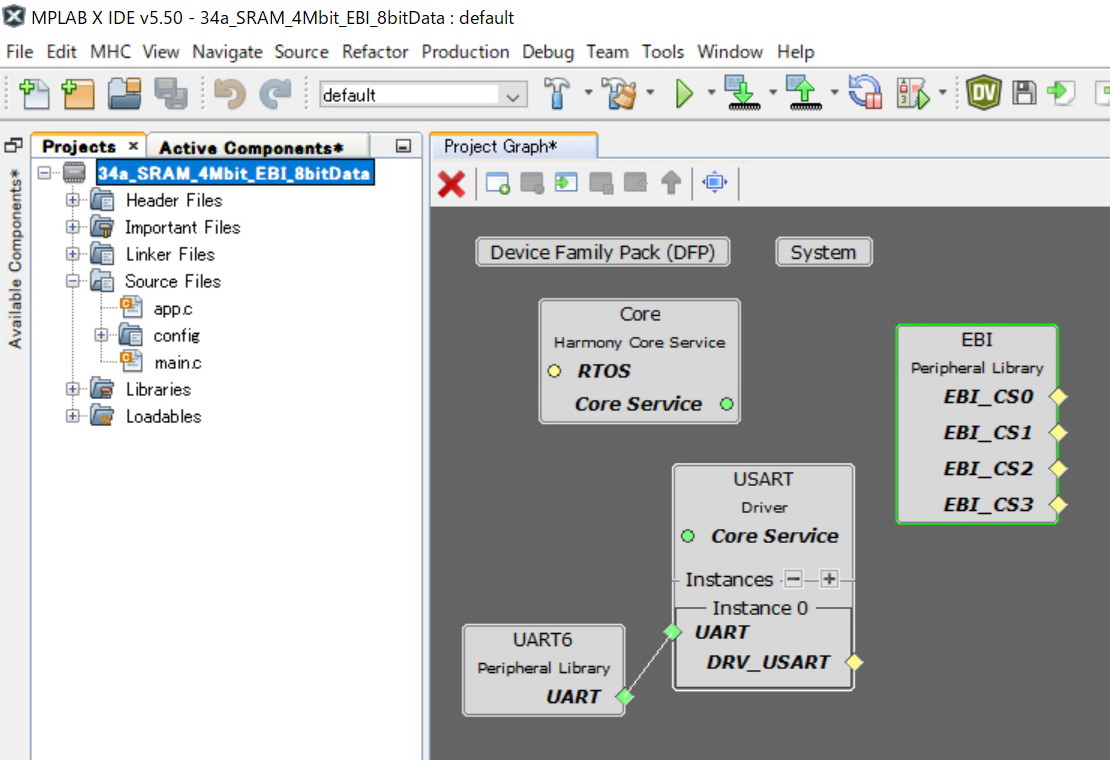Click the red X delete icon

pyautogui.click(x=451, y=184)
